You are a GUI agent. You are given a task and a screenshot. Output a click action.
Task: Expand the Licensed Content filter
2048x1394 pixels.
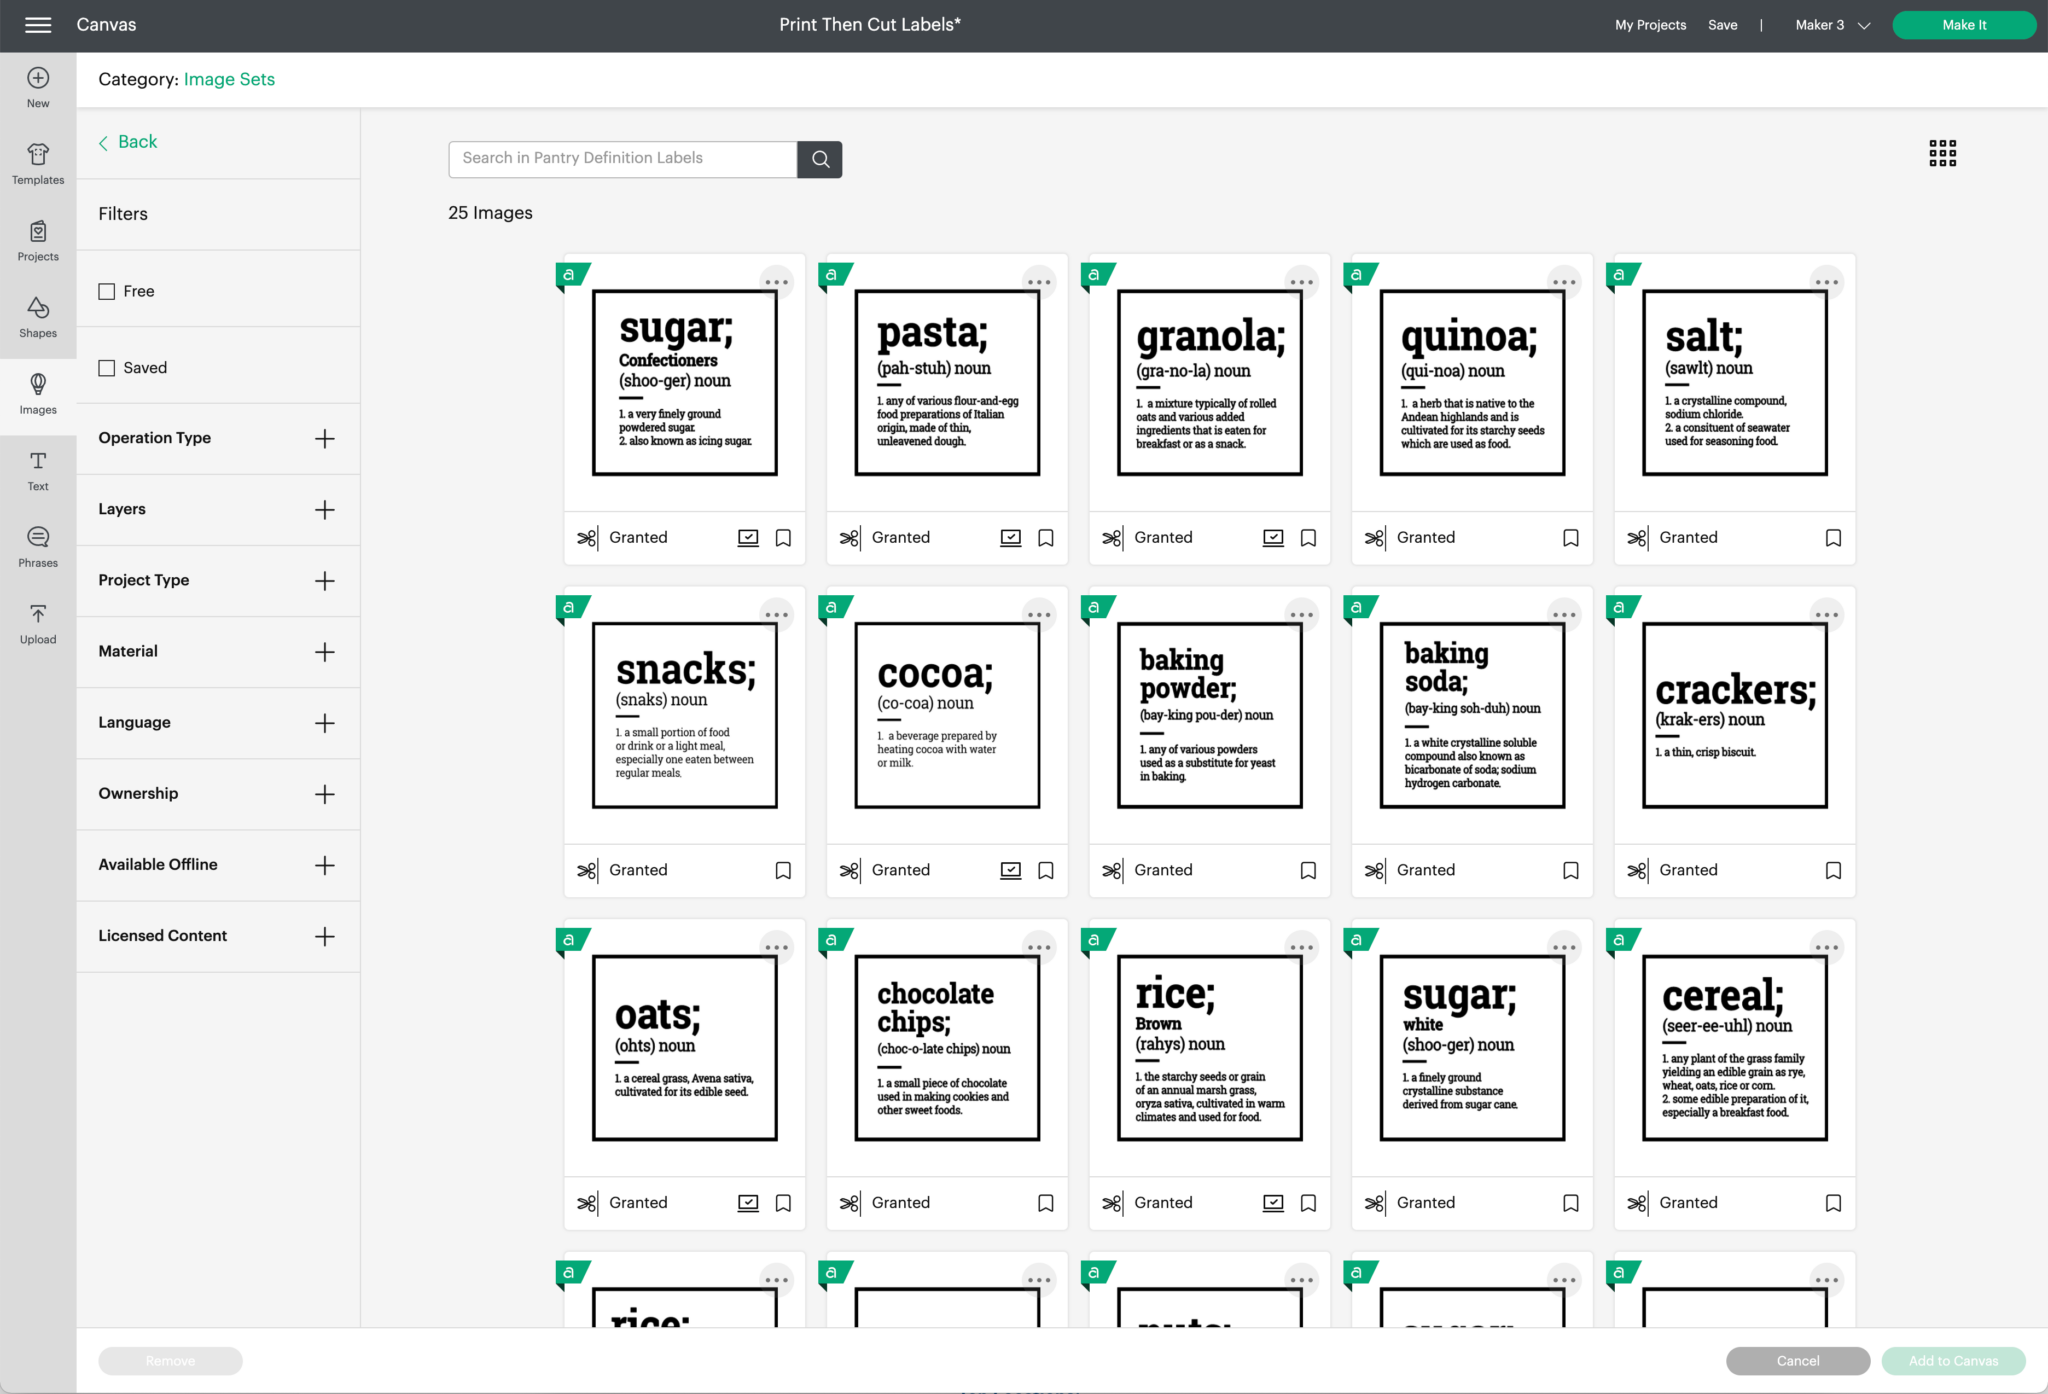pyautogui.click(x=324, y=936)
